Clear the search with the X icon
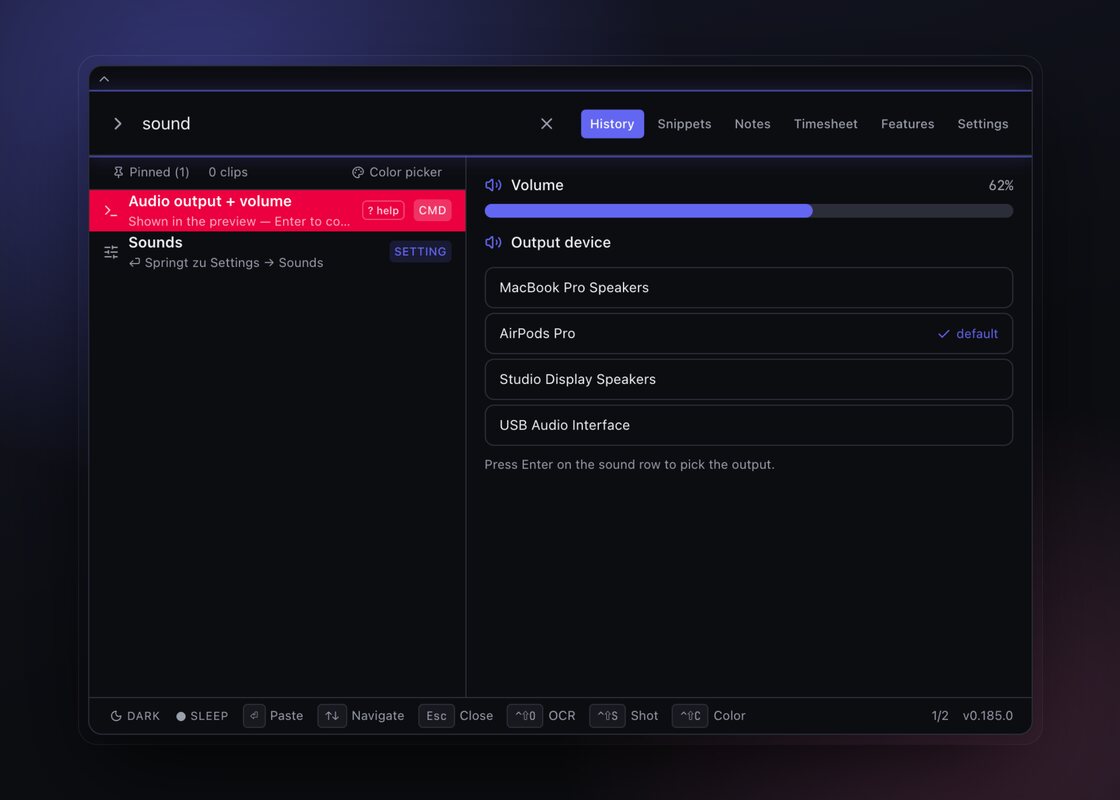The height and width of the screenshot is (800, 1120). (x=546, y=124)
